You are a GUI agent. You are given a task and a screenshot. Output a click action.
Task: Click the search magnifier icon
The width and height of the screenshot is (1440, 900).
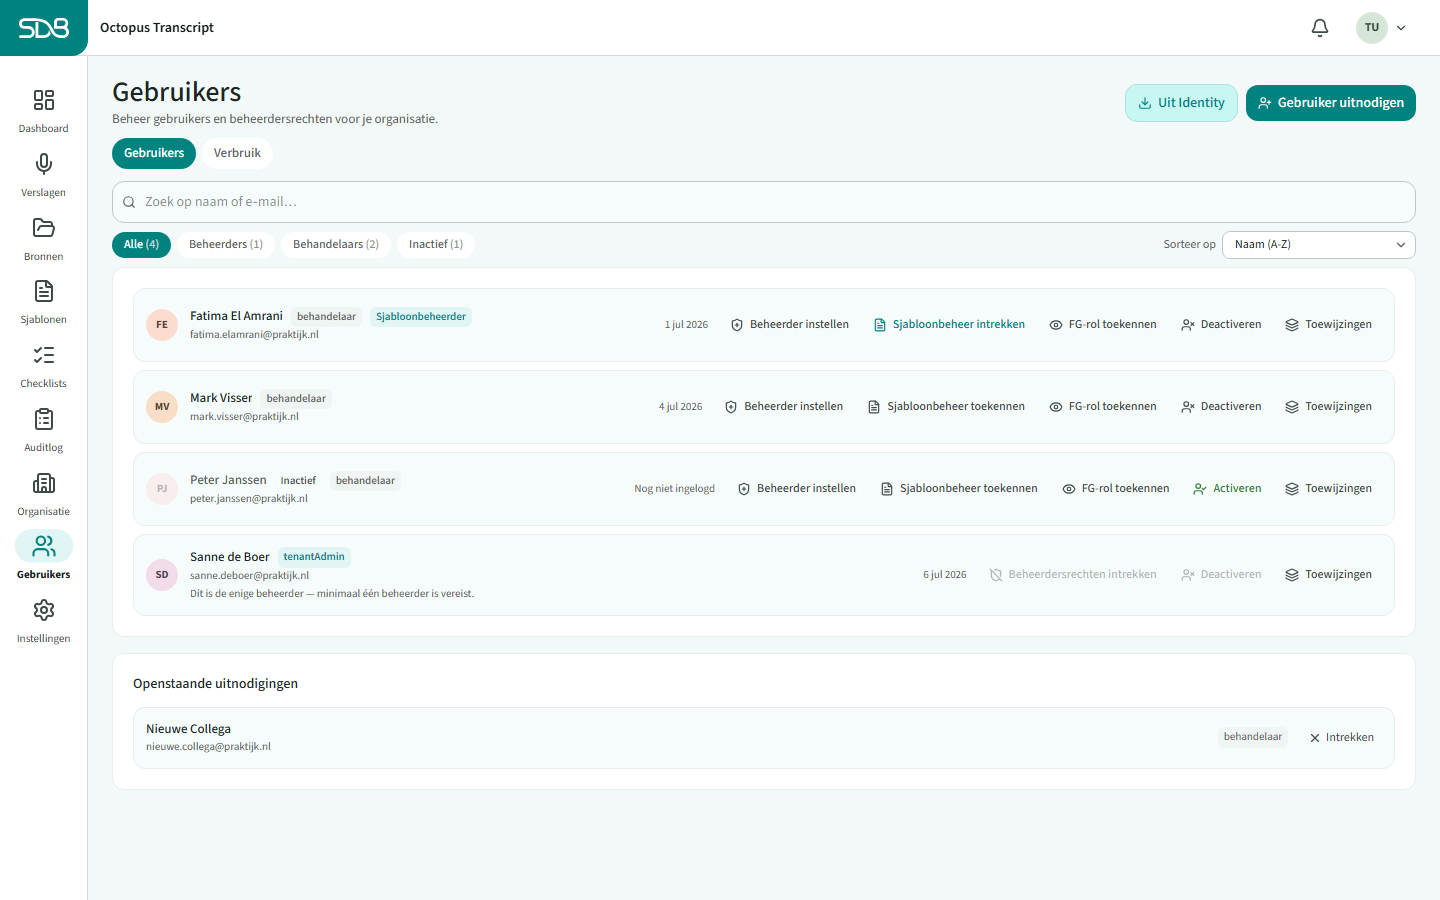pyautogui.click(x=129, y=202)
